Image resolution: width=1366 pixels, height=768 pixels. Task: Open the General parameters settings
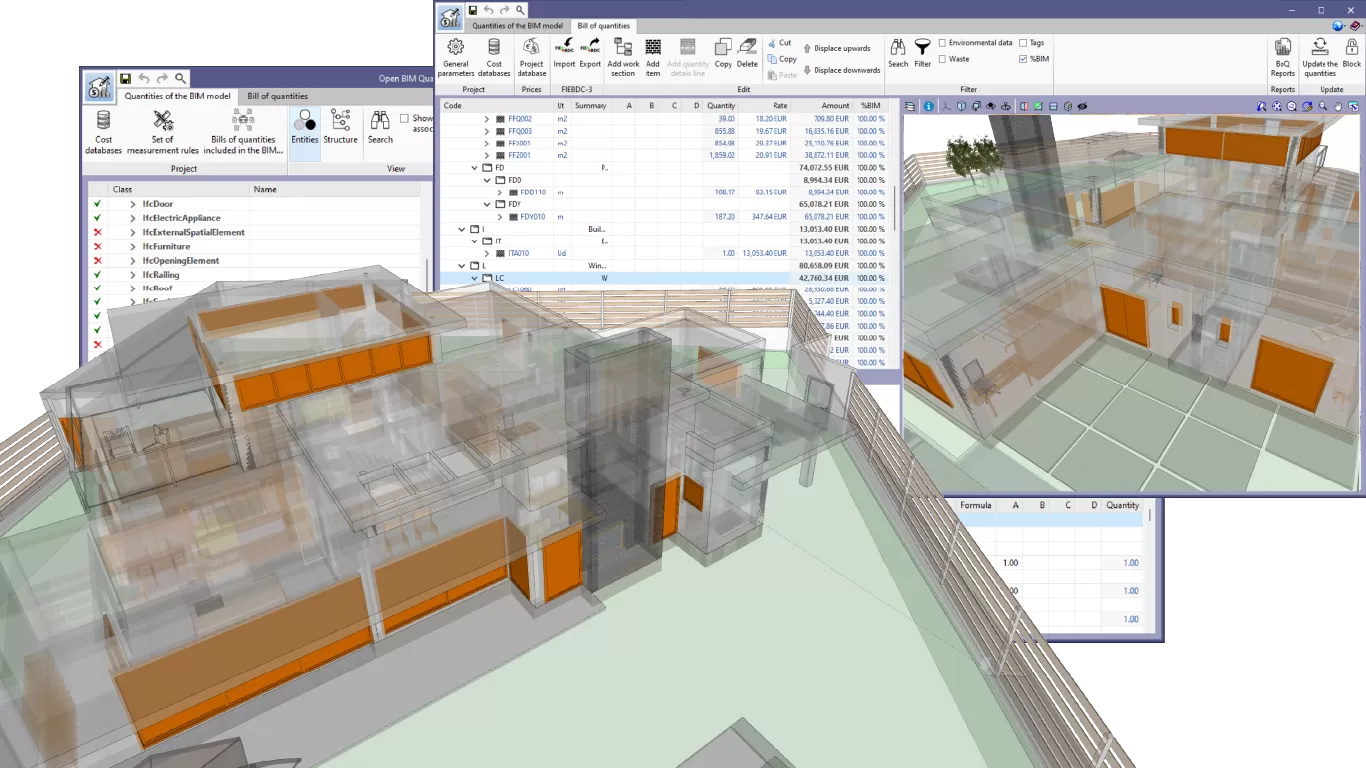click(x=455, y=55)
